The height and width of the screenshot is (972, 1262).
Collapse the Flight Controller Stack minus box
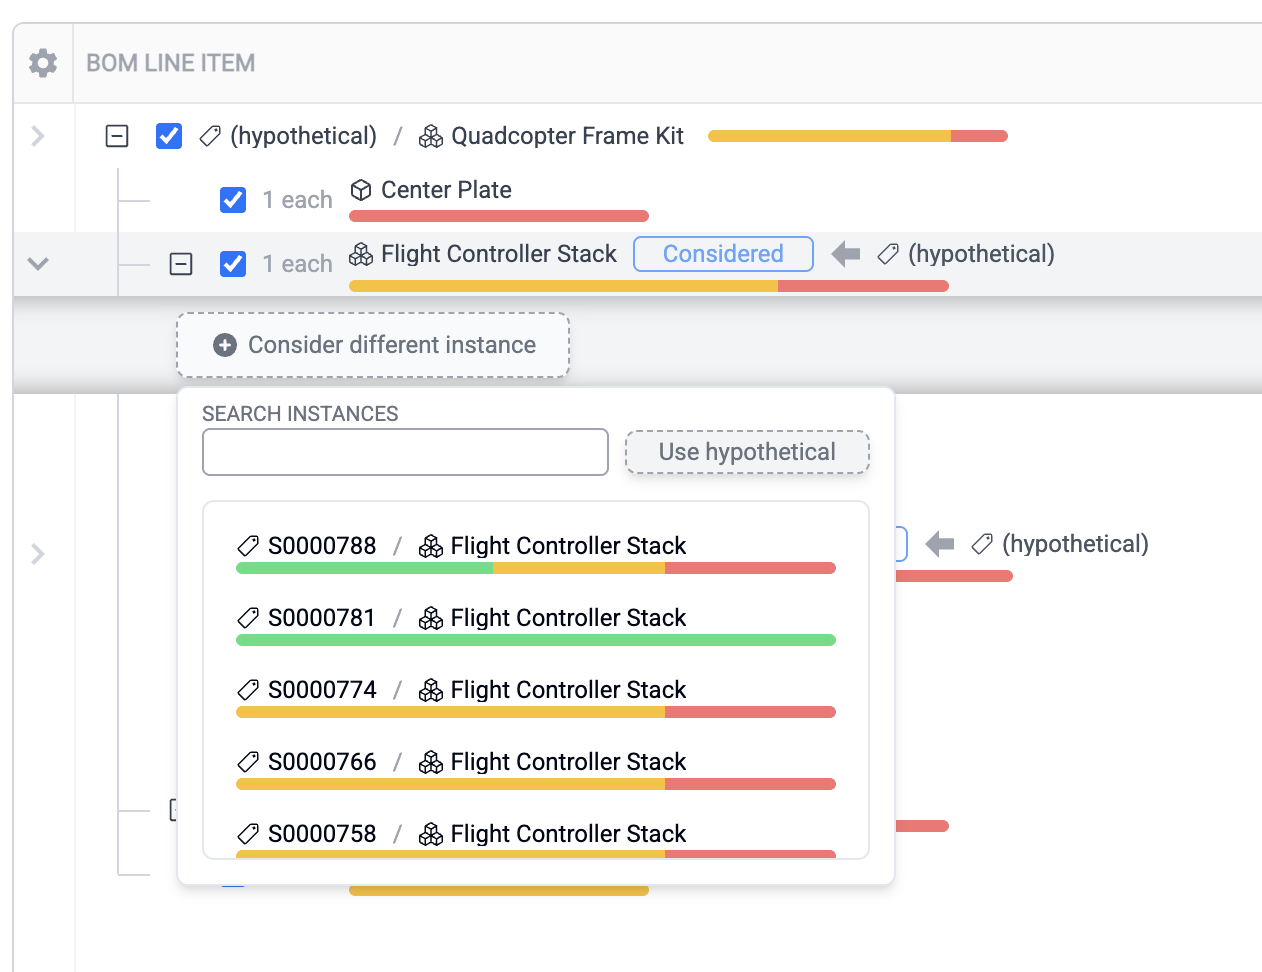tap(181, 264)
